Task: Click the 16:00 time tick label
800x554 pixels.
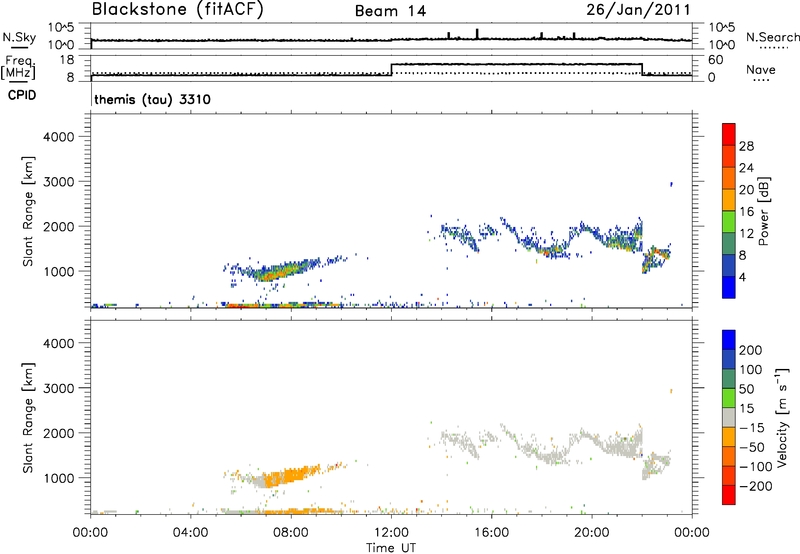Action: point(491,533)
